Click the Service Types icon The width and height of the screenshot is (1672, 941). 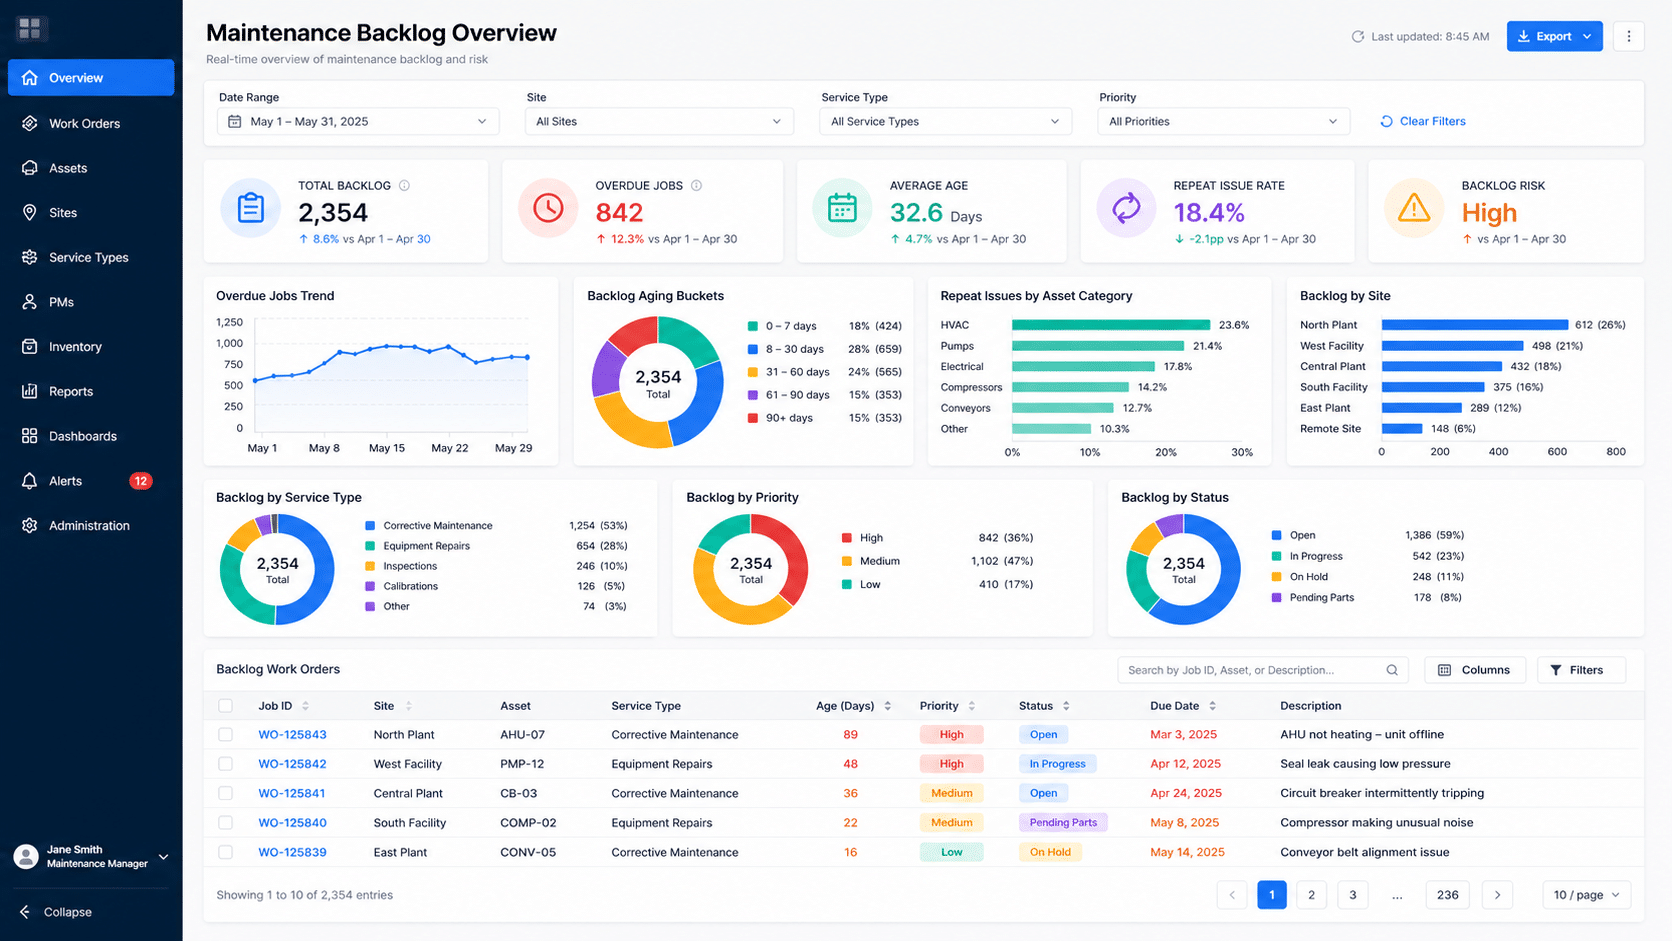30,257
